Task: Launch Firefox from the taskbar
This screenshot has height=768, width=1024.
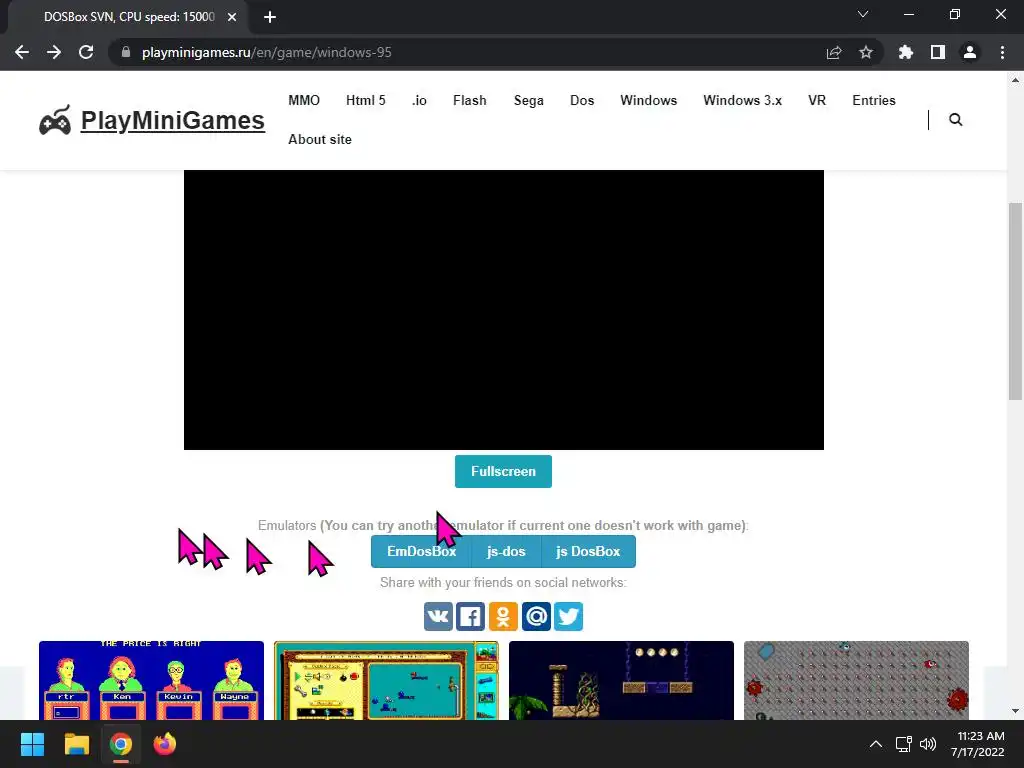Action: [165, 744]
